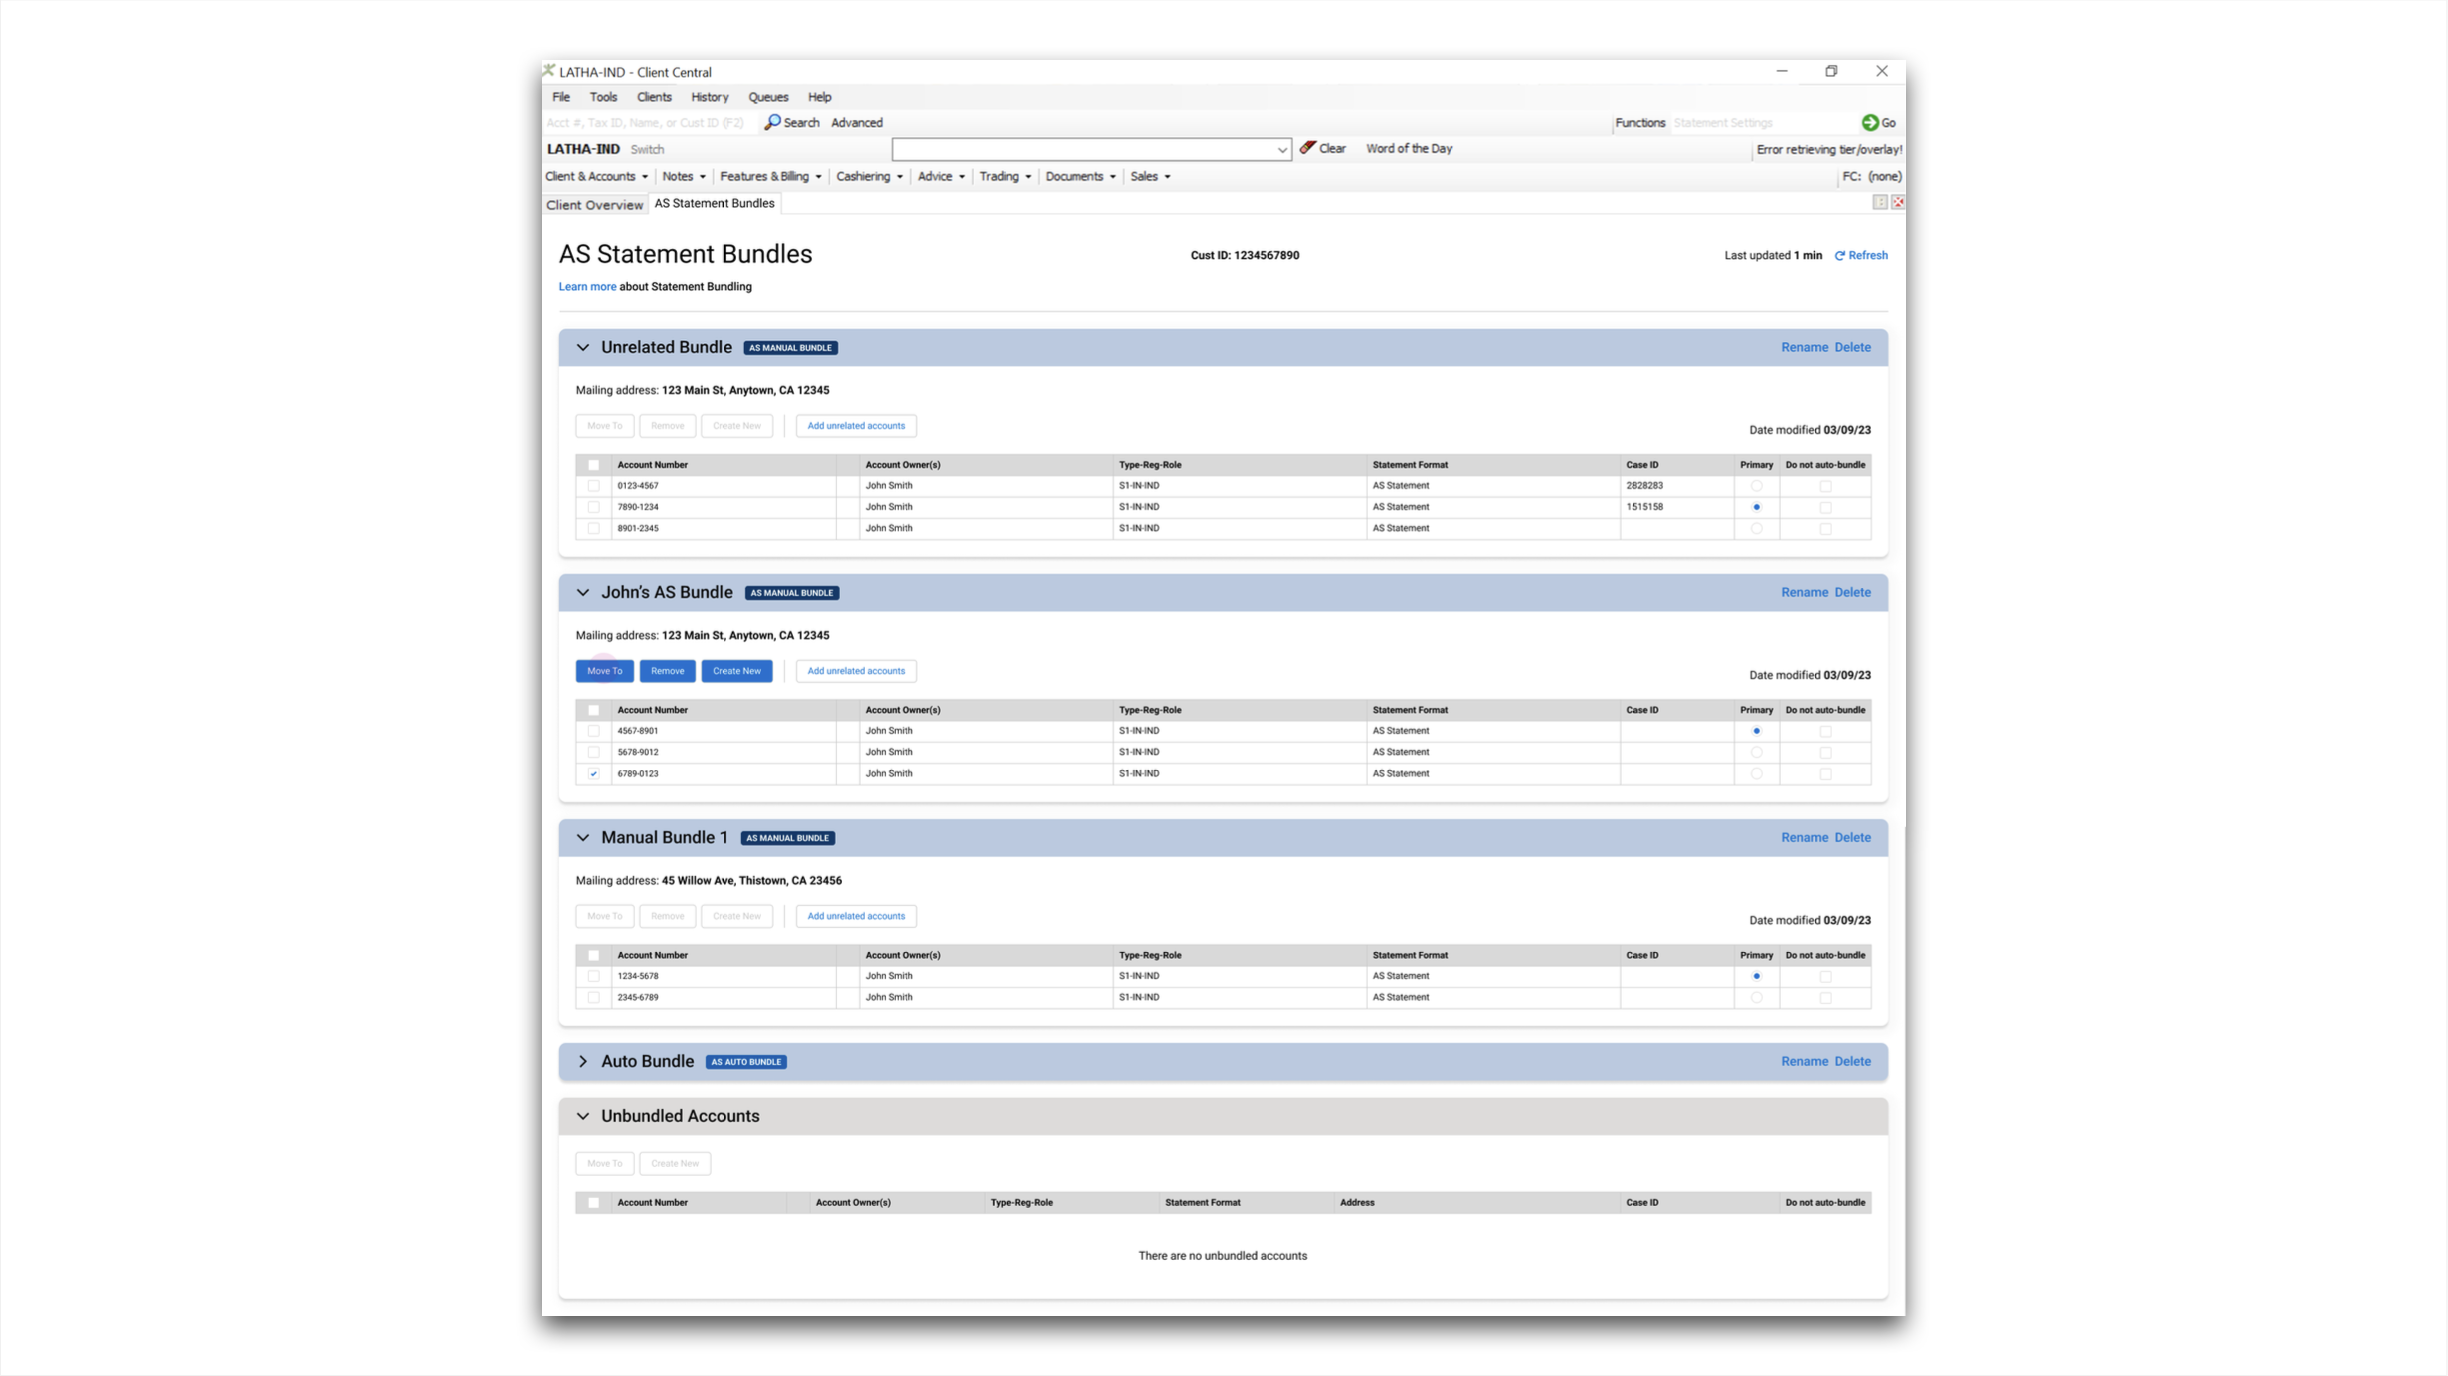The width and height of the screenshot is (2448, 1376).
Task: Restore down the Client Central window
Action: (x=1830, y=71)
